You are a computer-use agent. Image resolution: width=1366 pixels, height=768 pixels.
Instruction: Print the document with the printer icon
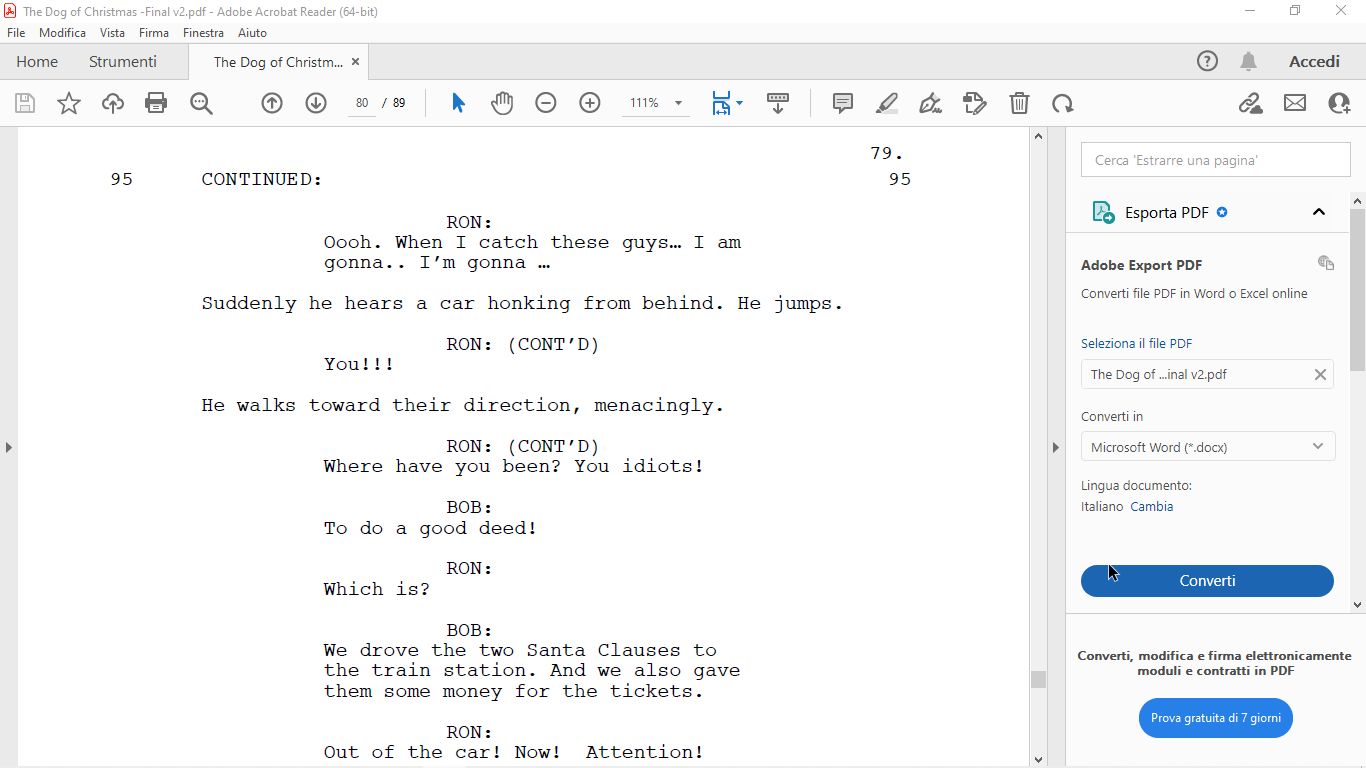[x=156, y=103]
